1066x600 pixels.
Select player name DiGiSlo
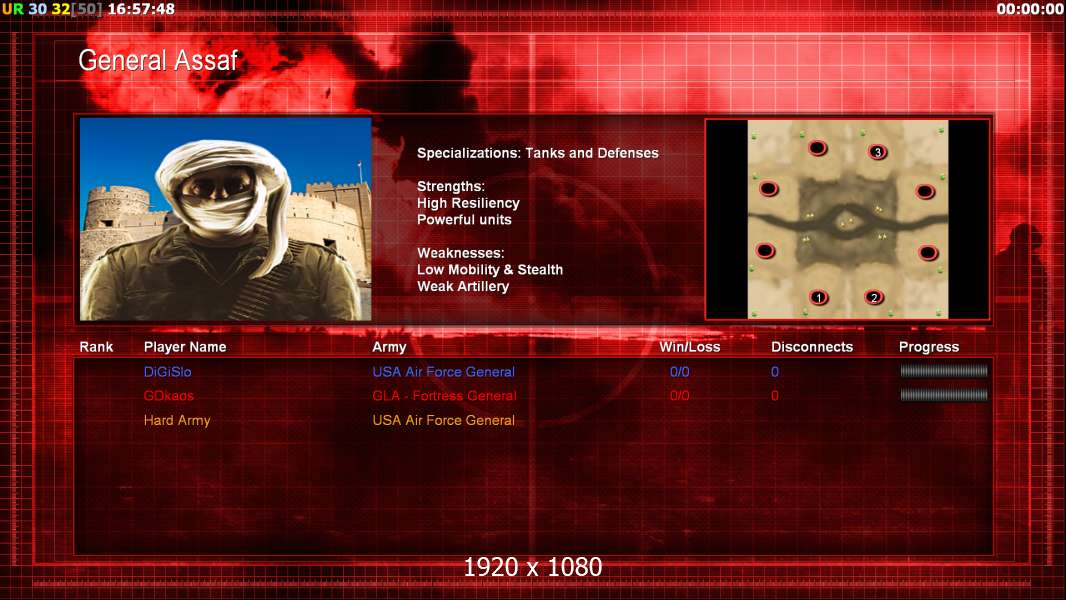coord(167,372)
